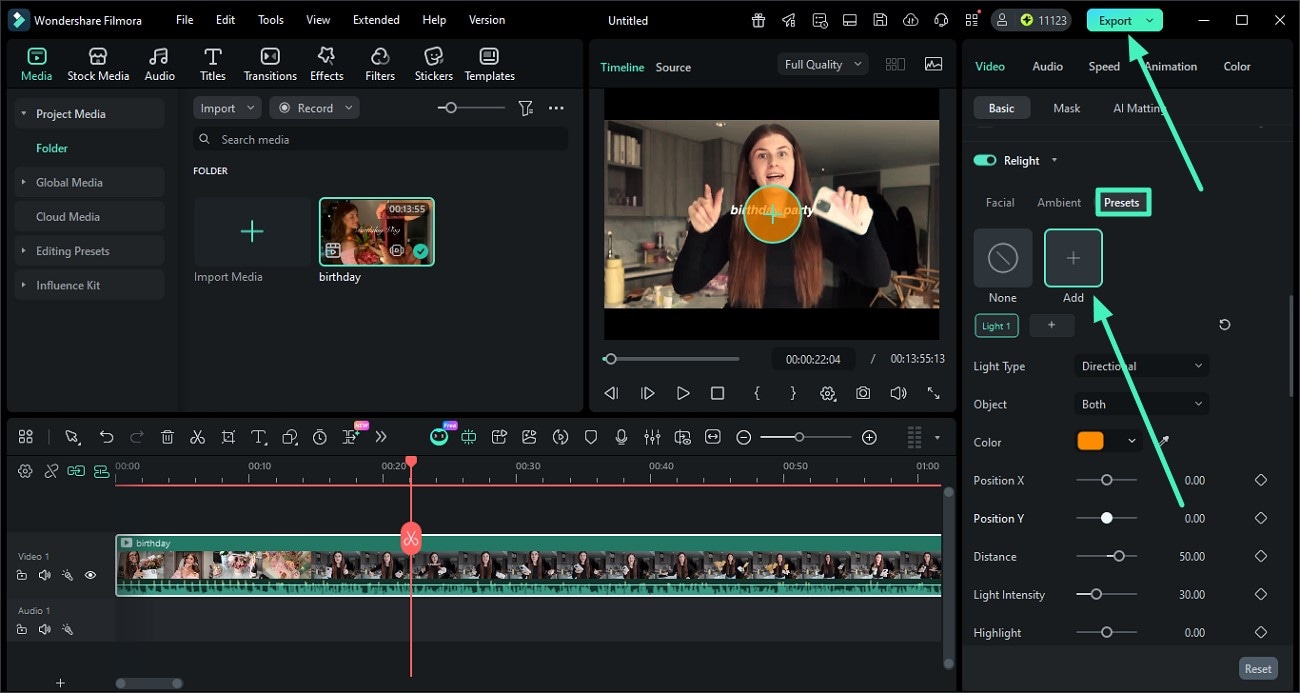The image size is (1300, 693).
Task: Select the split scissors tool in the timeline toolbar
Action: (197, 437)
